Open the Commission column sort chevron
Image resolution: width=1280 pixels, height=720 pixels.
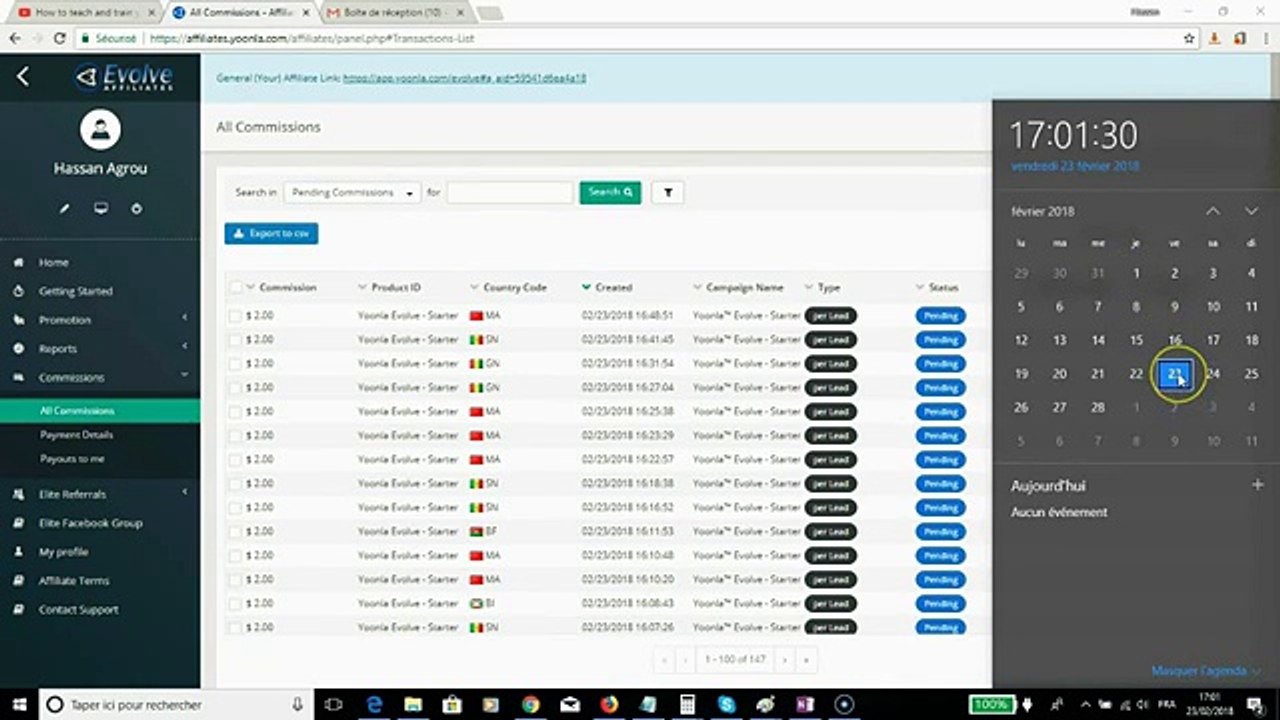pyautogui.click(x=251, y=287)
